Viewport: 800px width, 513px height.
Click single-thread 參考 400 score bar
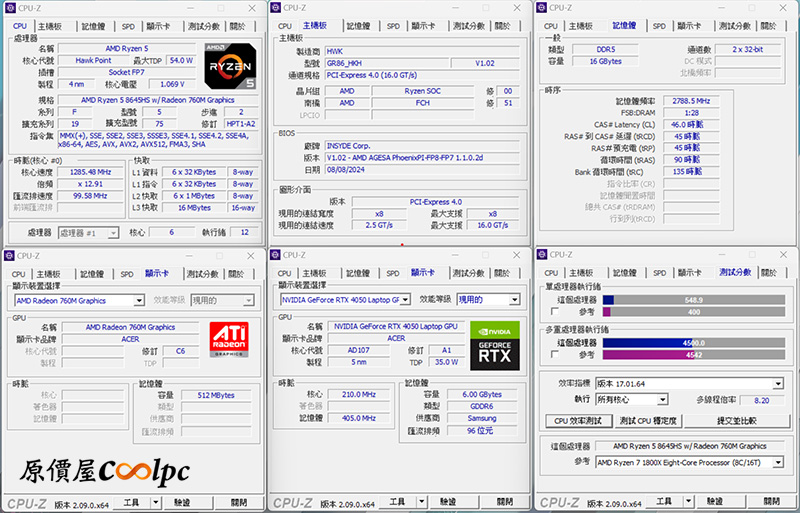coord(694,312)
